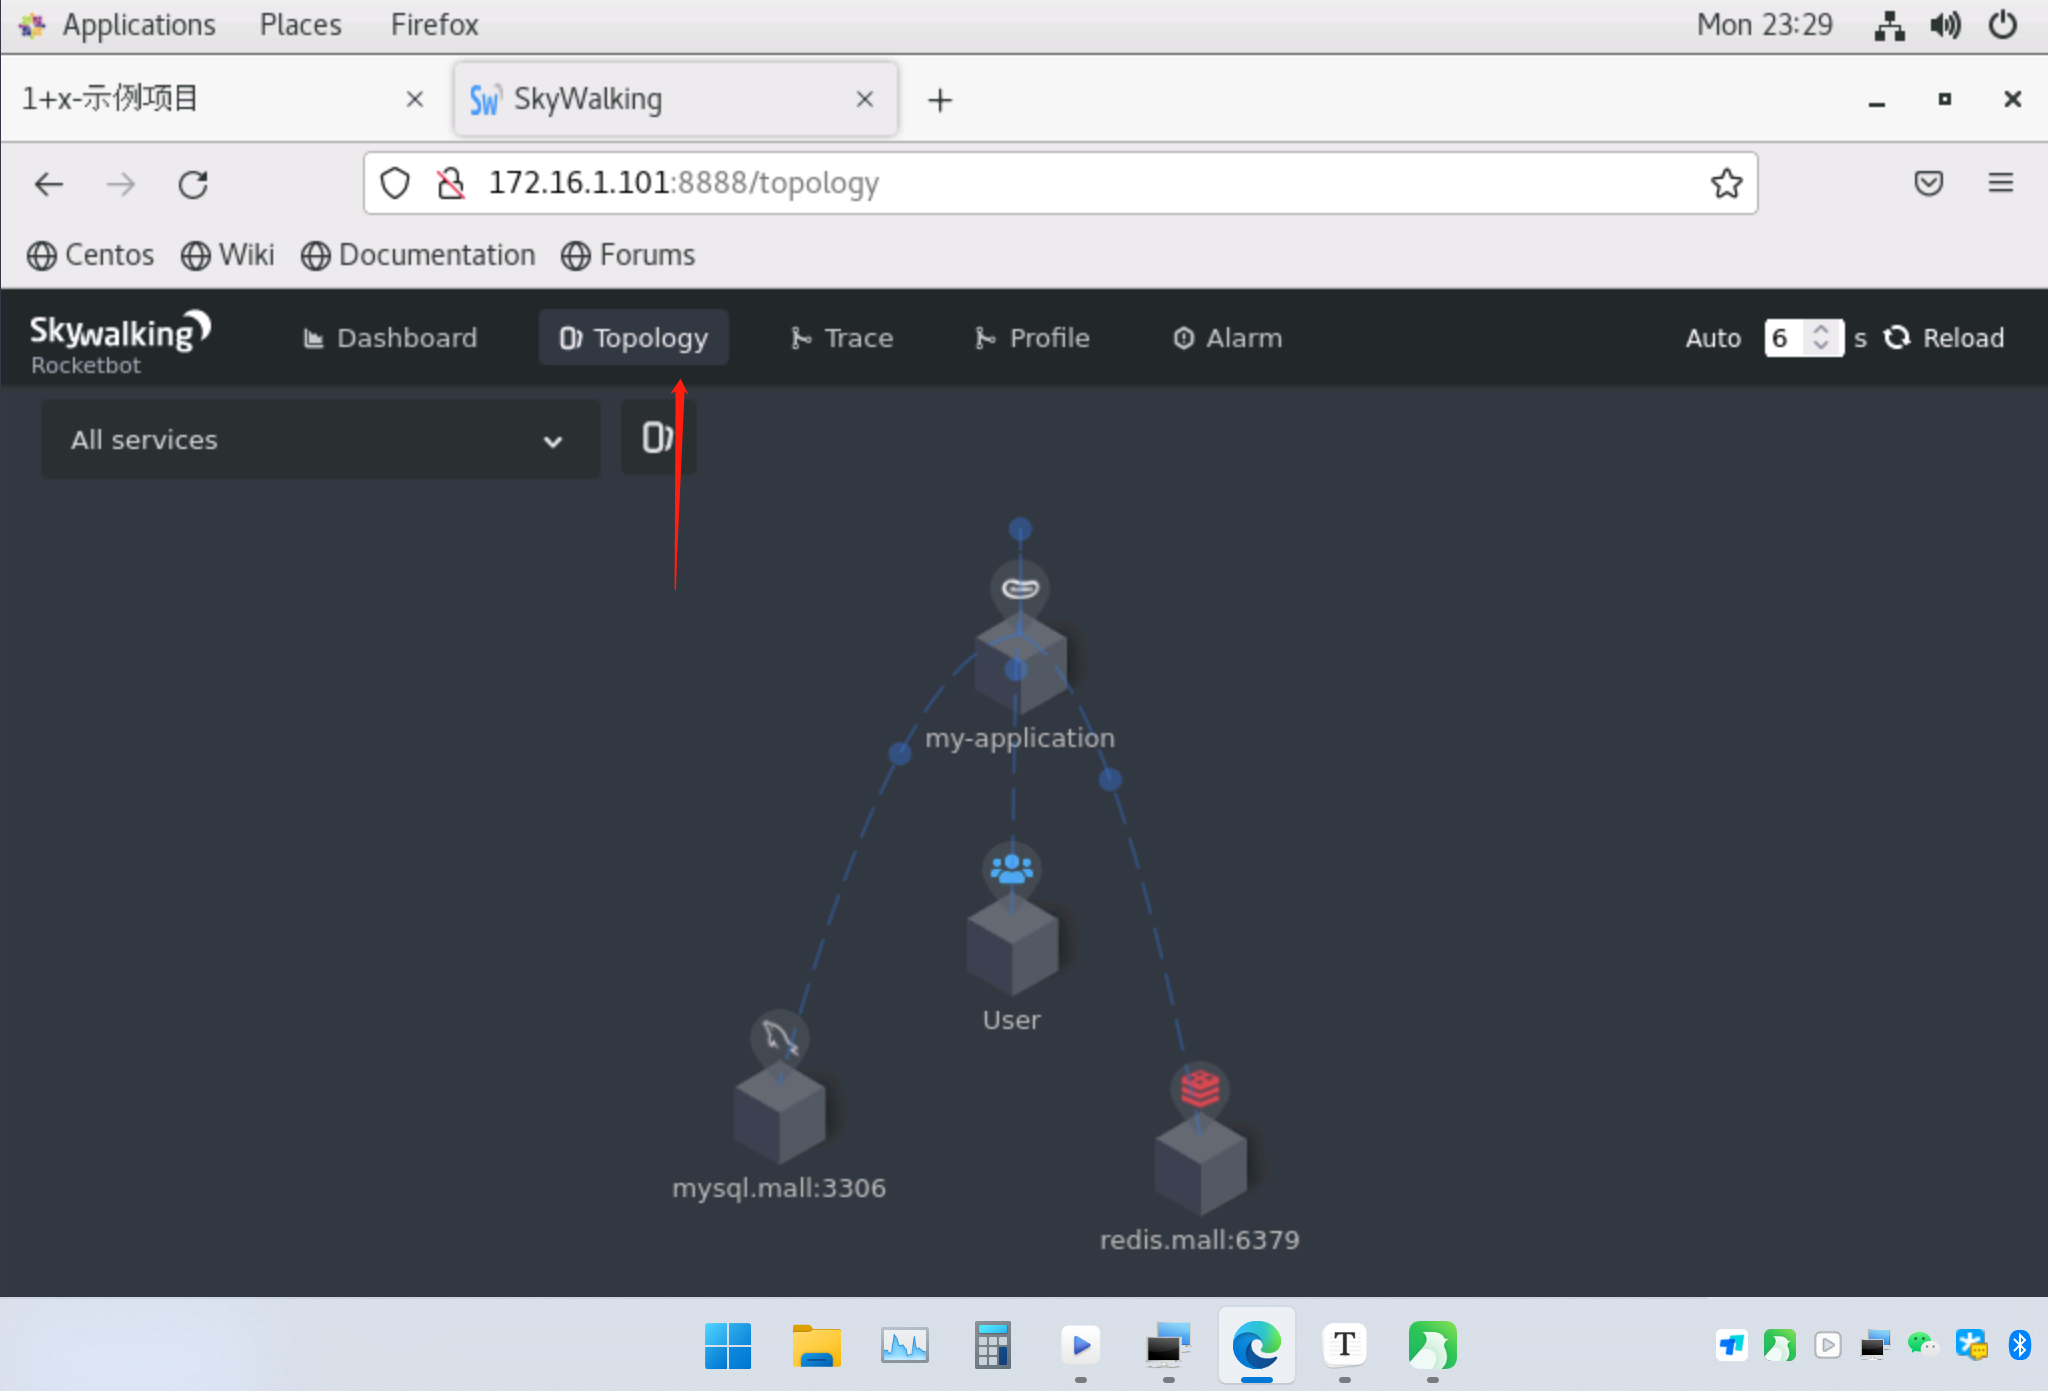Open the Firefox hamburger menu
The width and height of the screenshot is (2048, 1391).
tap(2001, 183)
